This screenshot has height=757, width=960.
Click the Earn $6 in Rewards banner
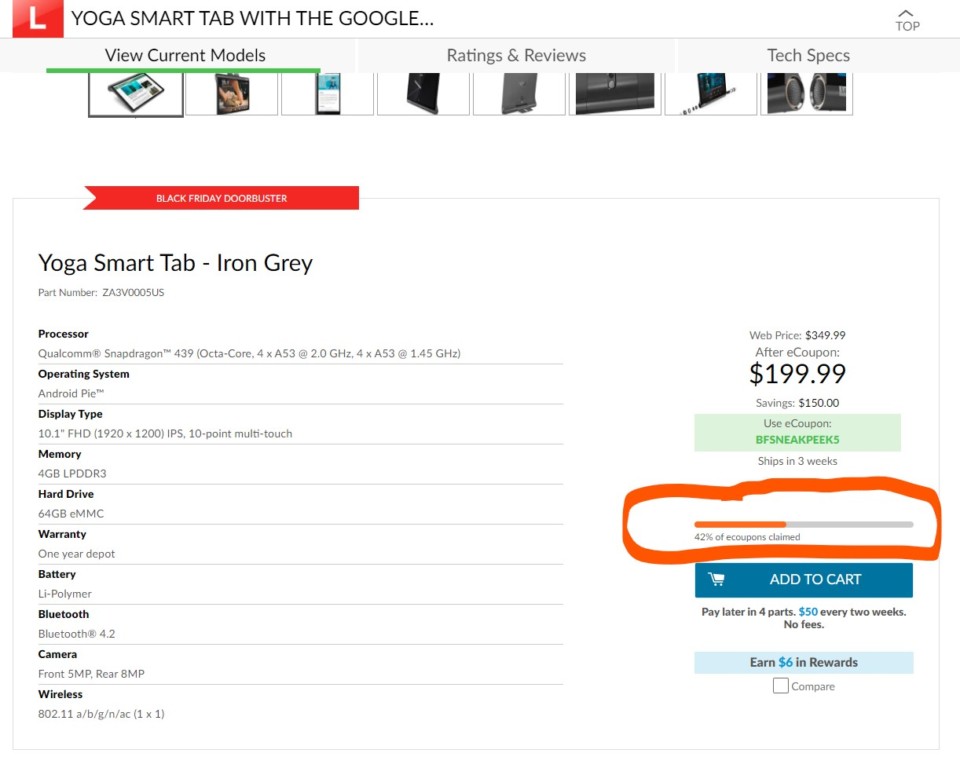(x=803, y=662)
